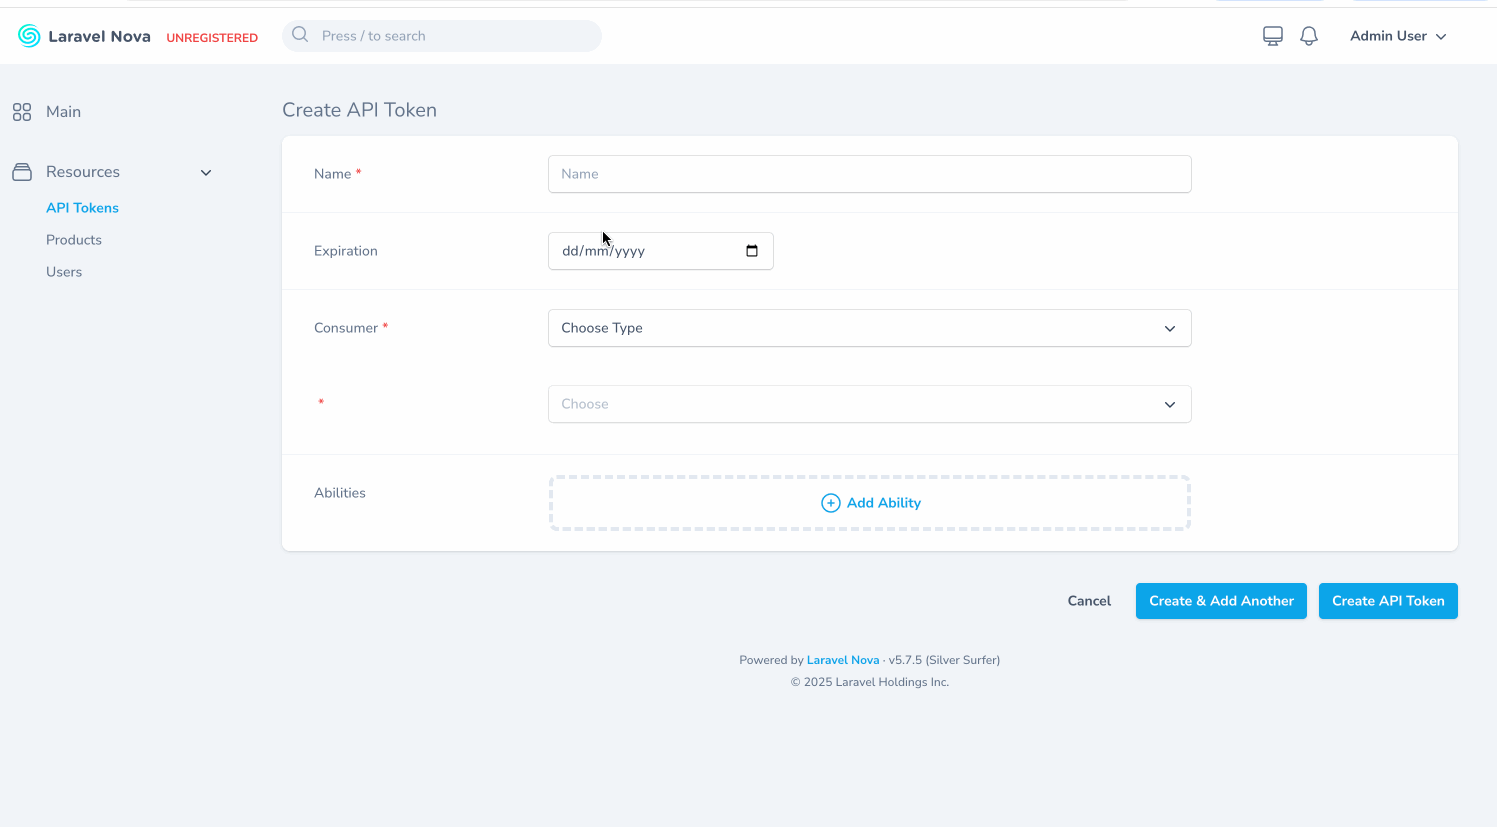Click the Laravel Nova spiral logo
Image resolution: width=1497 pixels, height=827 pixels.
29,35
